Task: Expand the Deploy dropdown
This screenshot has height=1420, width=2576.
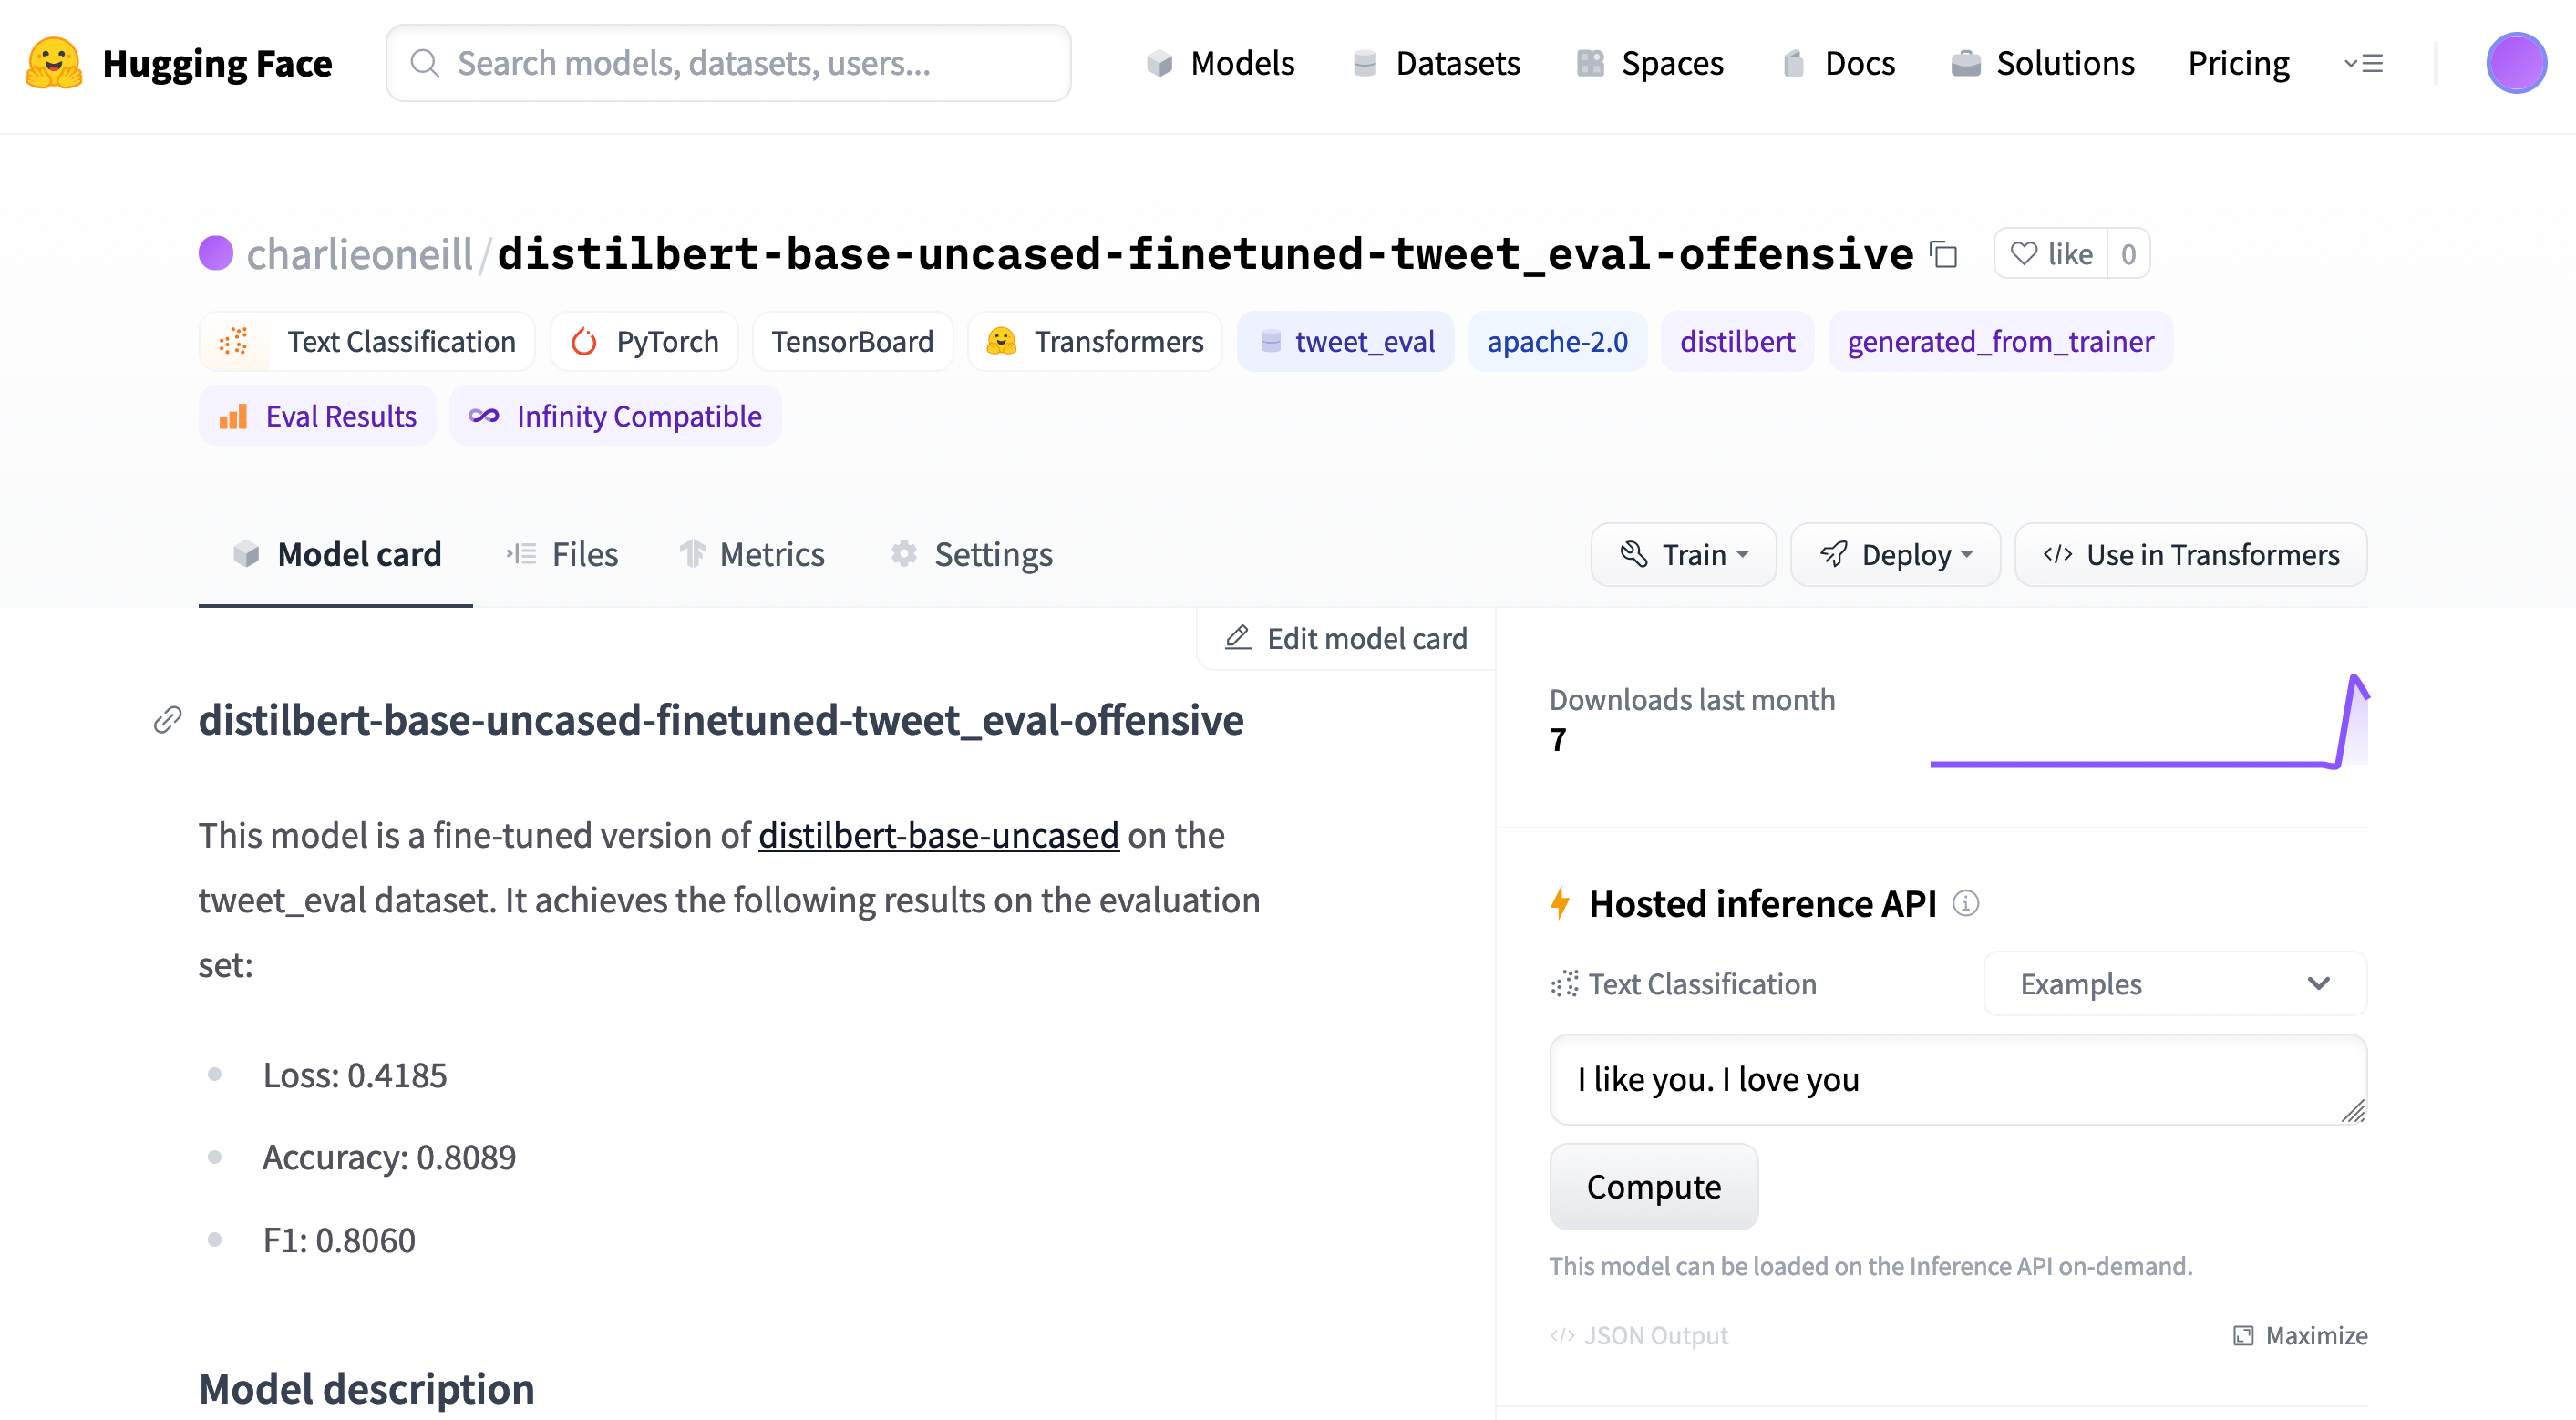Action: [1895, 555]
